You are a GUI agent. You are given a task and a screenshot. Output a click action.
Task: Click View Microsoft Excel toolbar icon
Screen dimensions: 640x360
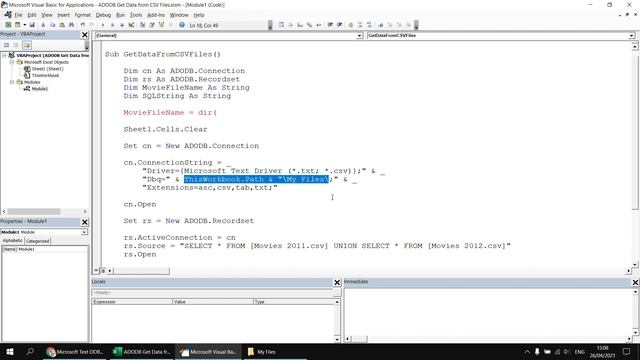pos(8,25)
